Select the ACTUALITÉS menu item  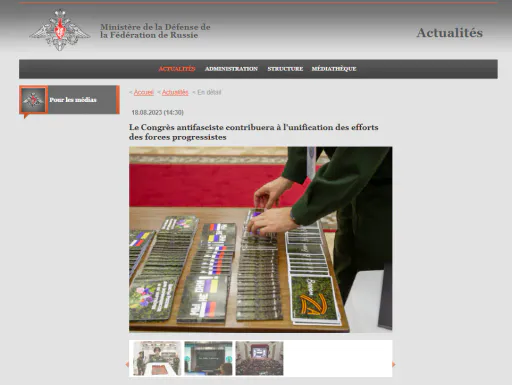coord(177,69)
